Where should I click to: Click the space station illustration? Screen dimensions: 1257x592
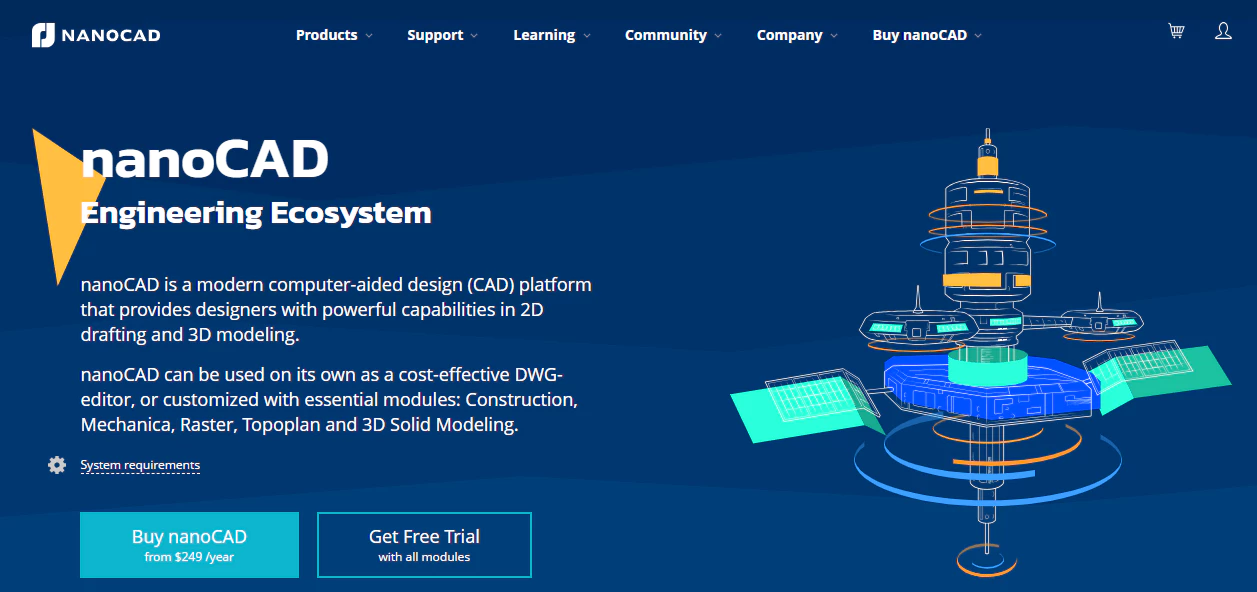point(980,352)
